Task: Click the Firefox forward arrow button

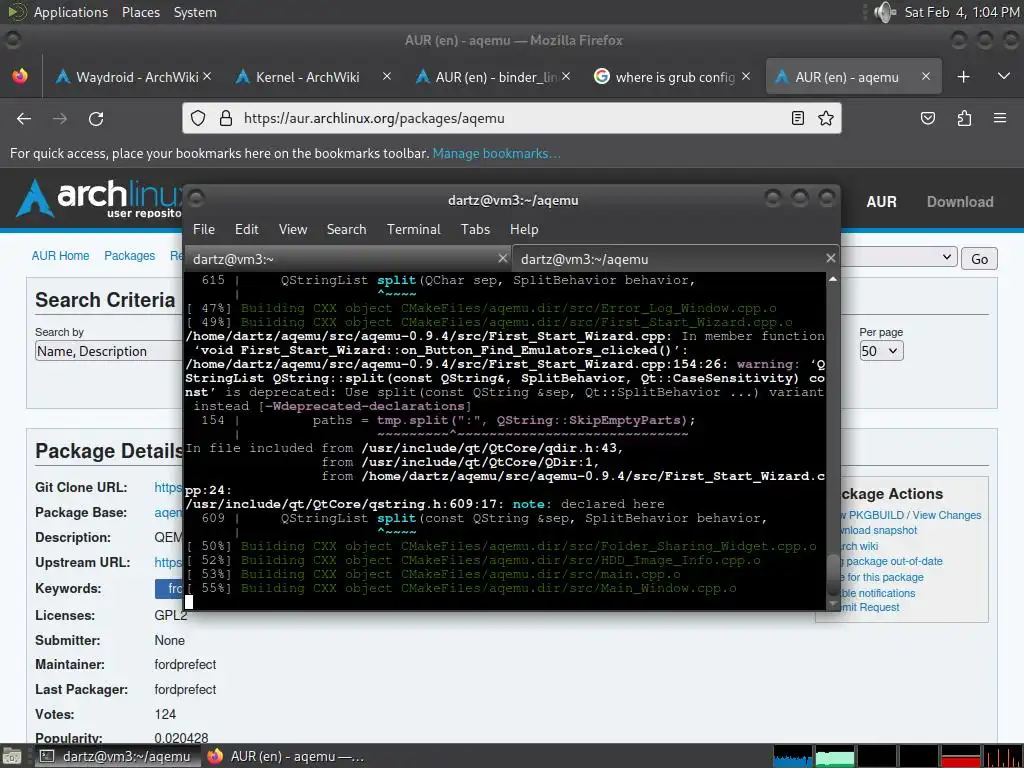Action: pyautogui.click(x=60, y=119)
